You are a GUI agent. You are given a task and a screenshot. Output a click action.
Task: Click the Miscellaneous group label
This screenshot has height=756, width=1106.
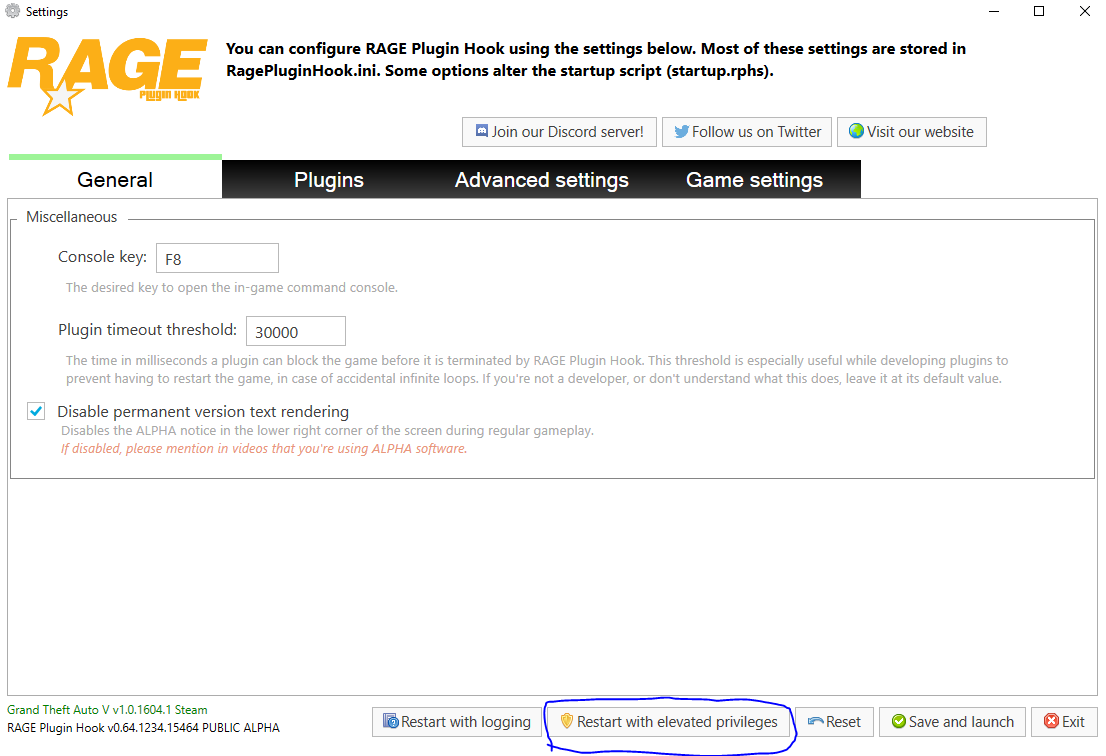[x=71, y=217]
